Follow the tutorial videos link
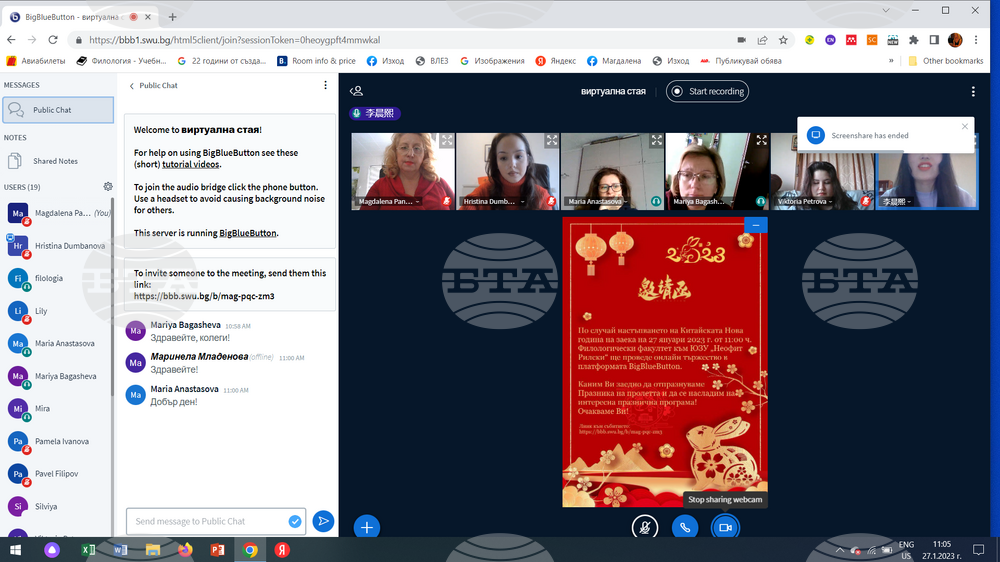1000x562 pixels. click(191, 164)
